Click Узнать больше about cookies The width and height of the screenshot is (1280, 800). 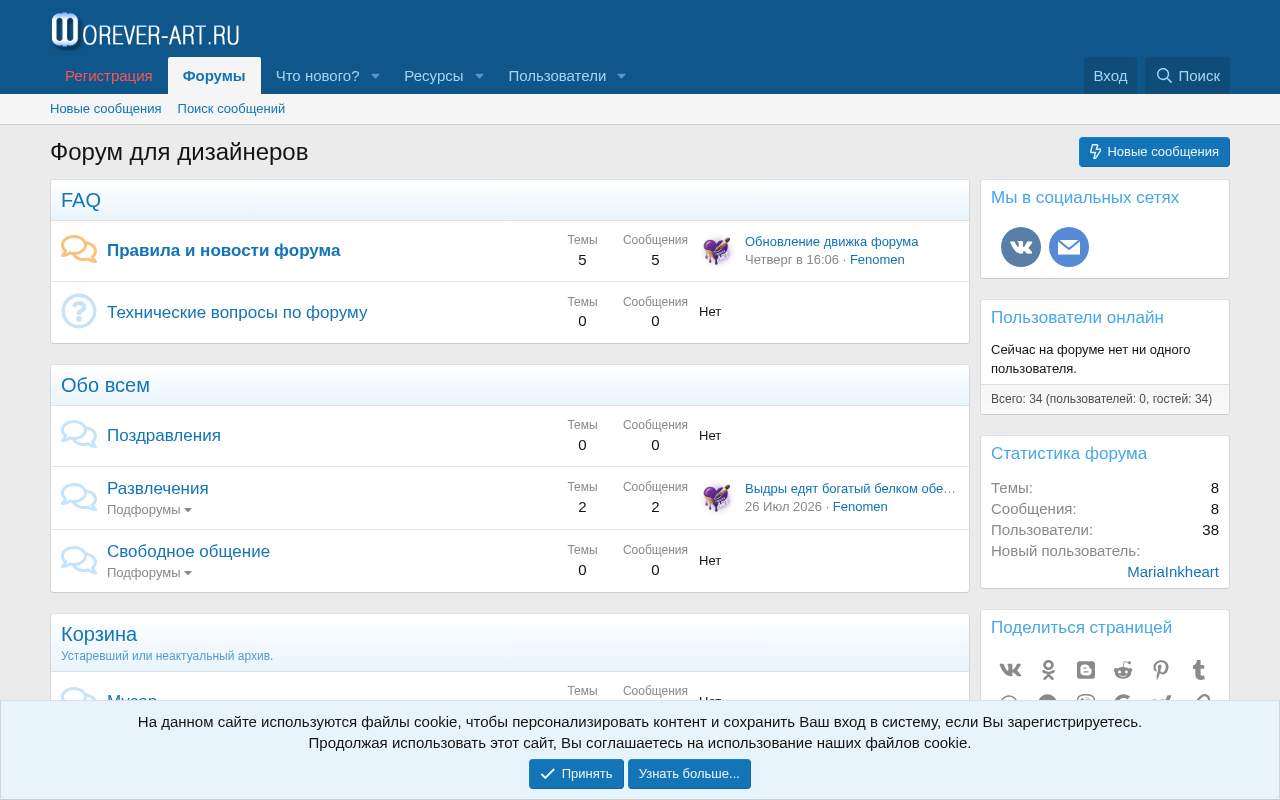(689, 774)
